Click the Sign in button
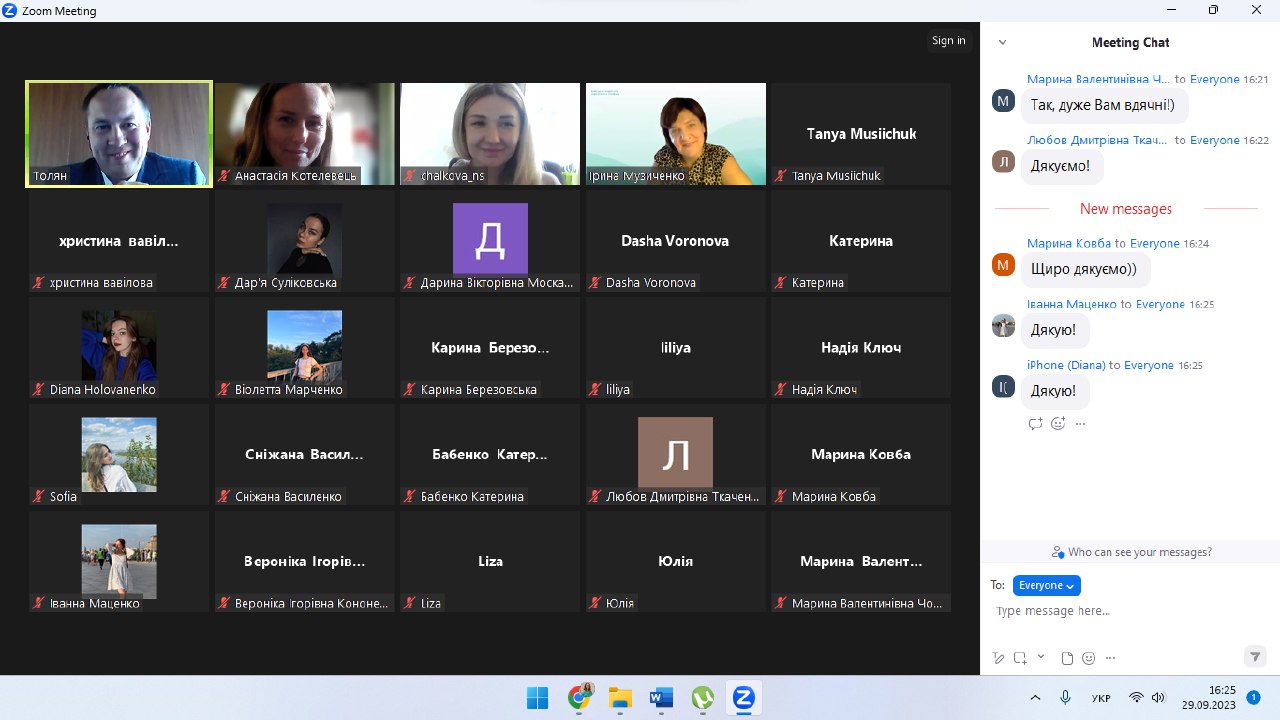This screenshot has width=1280, height=720. coord(948,41)
